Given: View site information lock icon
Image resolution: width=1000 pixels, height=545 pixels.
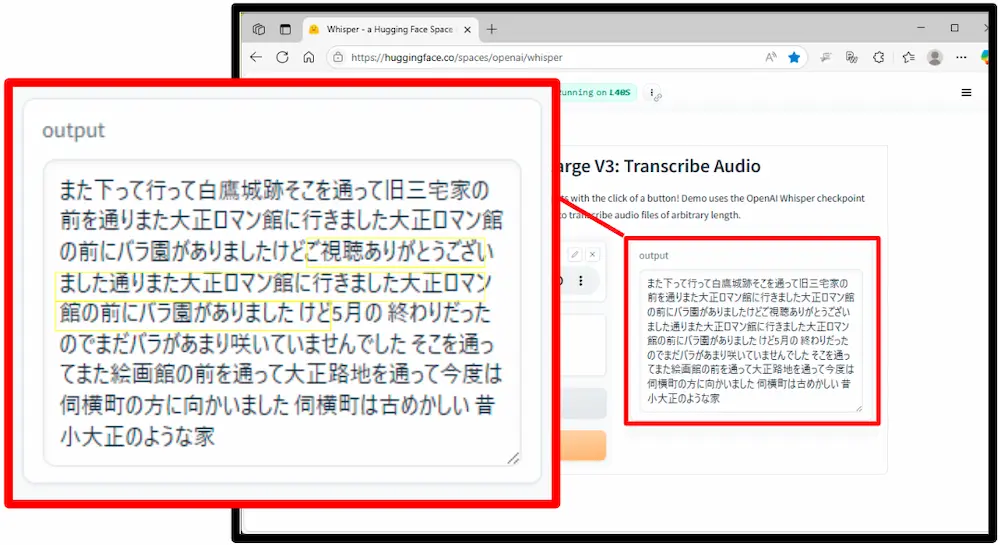Looking at the screenshot, I should [x=338, y=57].
